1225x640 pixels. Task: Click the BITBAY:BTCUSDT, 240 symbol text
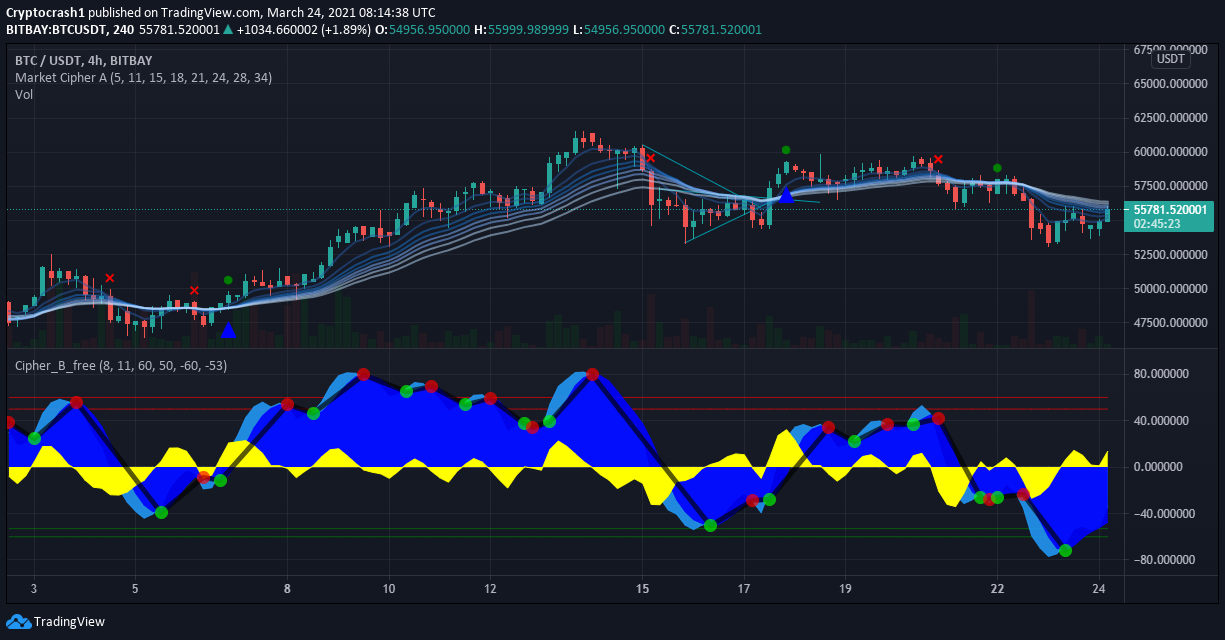pos(70,30)
